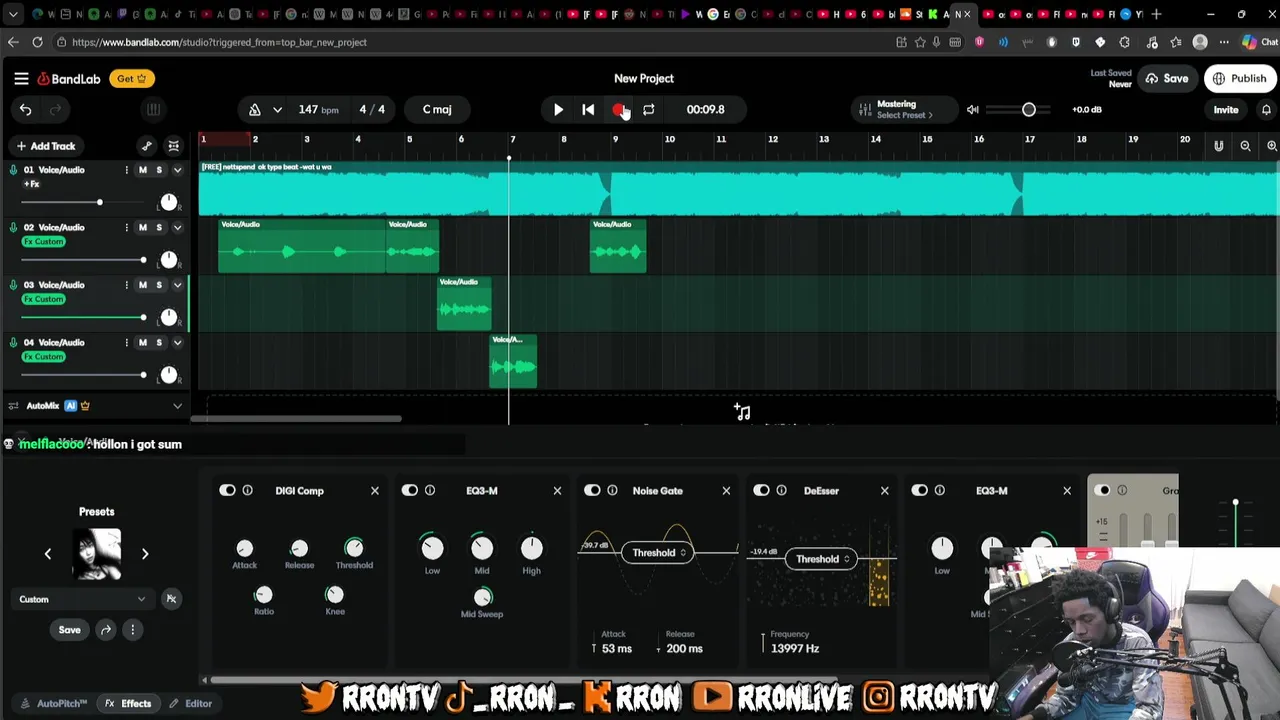This screenshot has height=720, width=1280.
Task: Open track 01 options three-dot menu
Action: click(126, 170)
